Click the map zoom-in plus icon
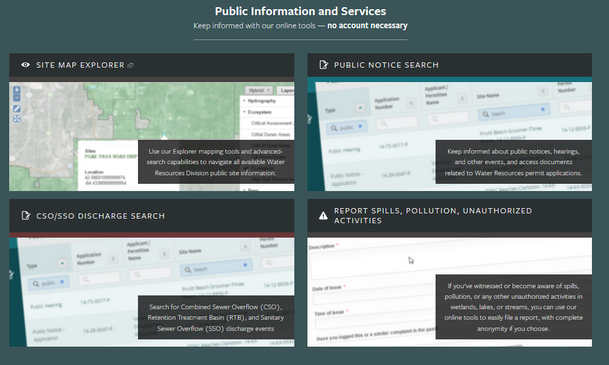Image resolution: width=609 pixels, height=365 pixels. tap(17, 90)
